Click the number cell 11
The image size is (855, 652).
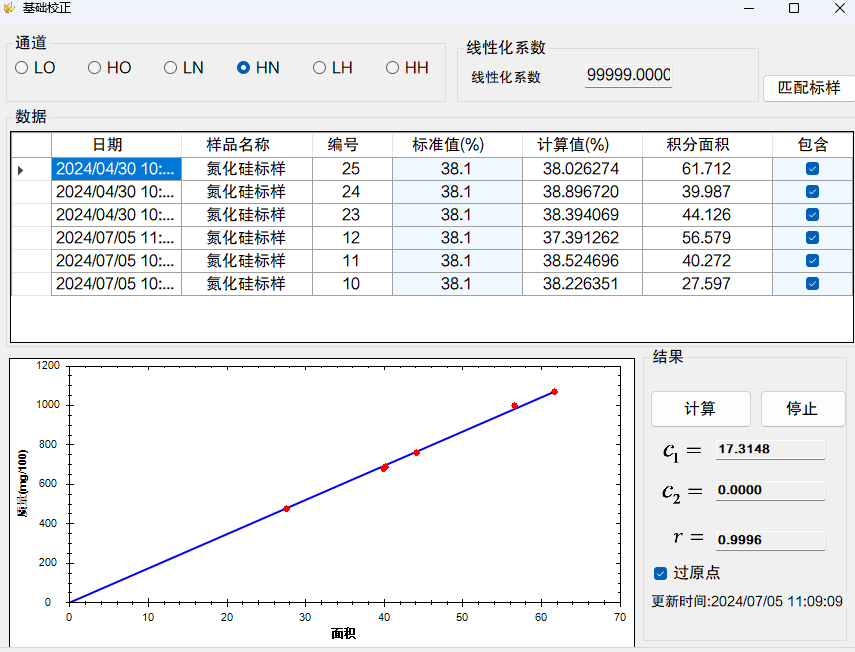pyautogui.click(x=352, y=261)
